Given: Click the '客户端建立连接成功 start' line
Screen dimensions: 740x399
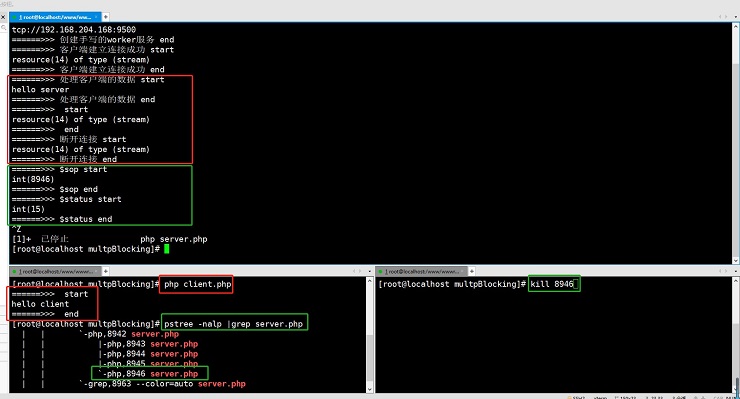Looking at the screenshot, I should (93, 50).
